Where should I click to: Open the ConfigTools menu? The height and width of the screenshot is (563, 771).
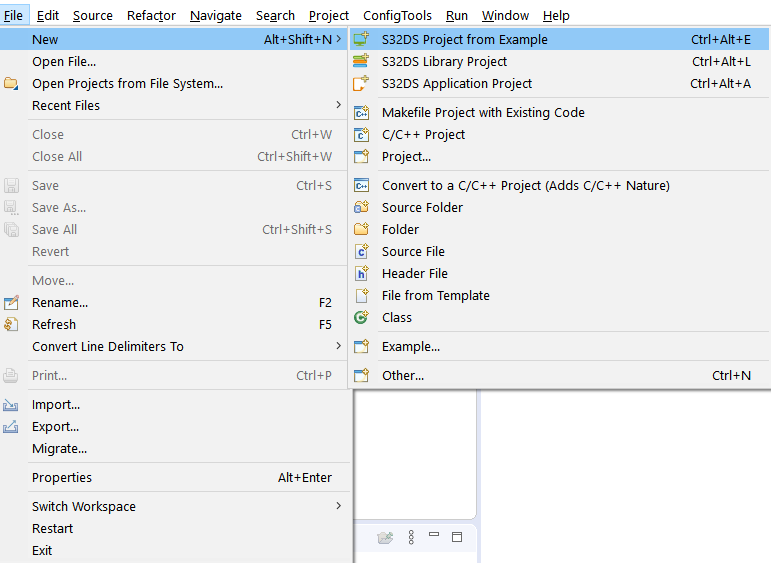tap(397, 15)
